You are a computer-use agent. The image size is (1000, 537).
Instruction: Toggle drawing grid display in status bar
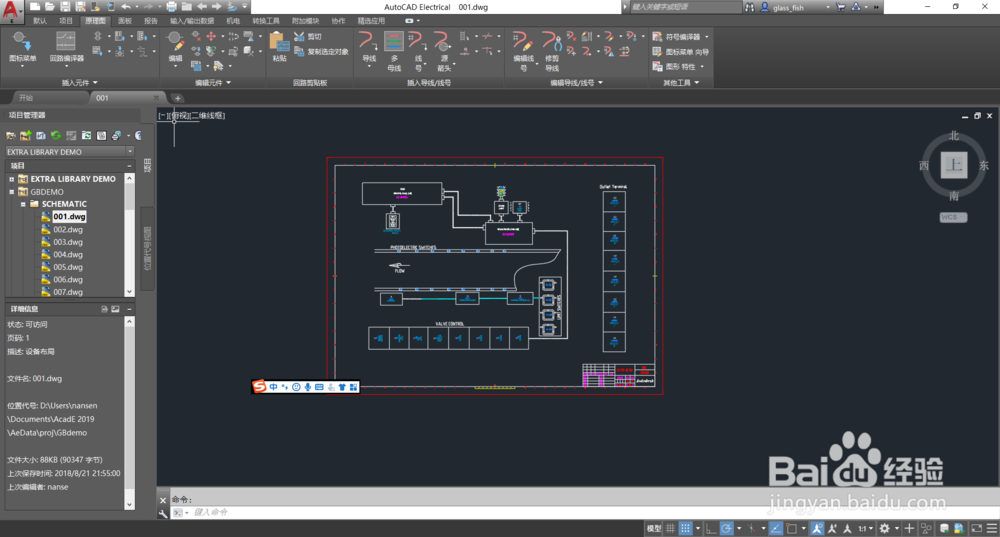[x=670, y=528]
